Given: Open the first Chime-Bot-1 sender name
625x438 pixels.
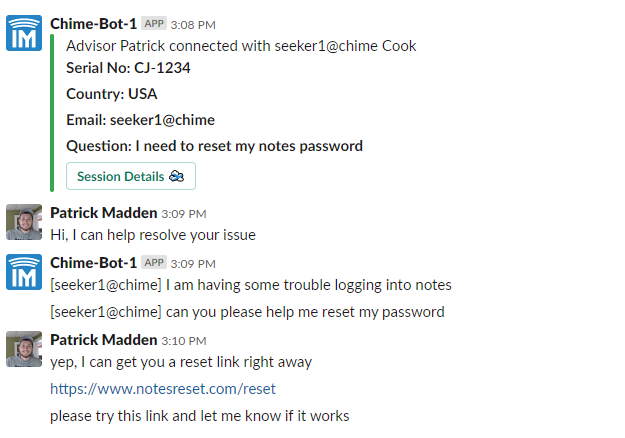Looking at the screenshot, I should (94, 24).
